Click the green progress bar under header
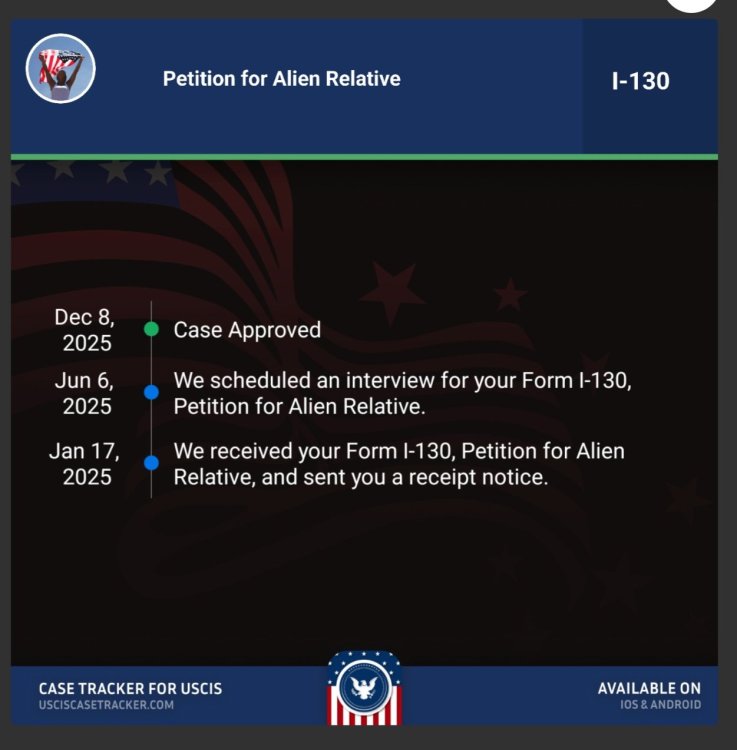 coord(364,157)
